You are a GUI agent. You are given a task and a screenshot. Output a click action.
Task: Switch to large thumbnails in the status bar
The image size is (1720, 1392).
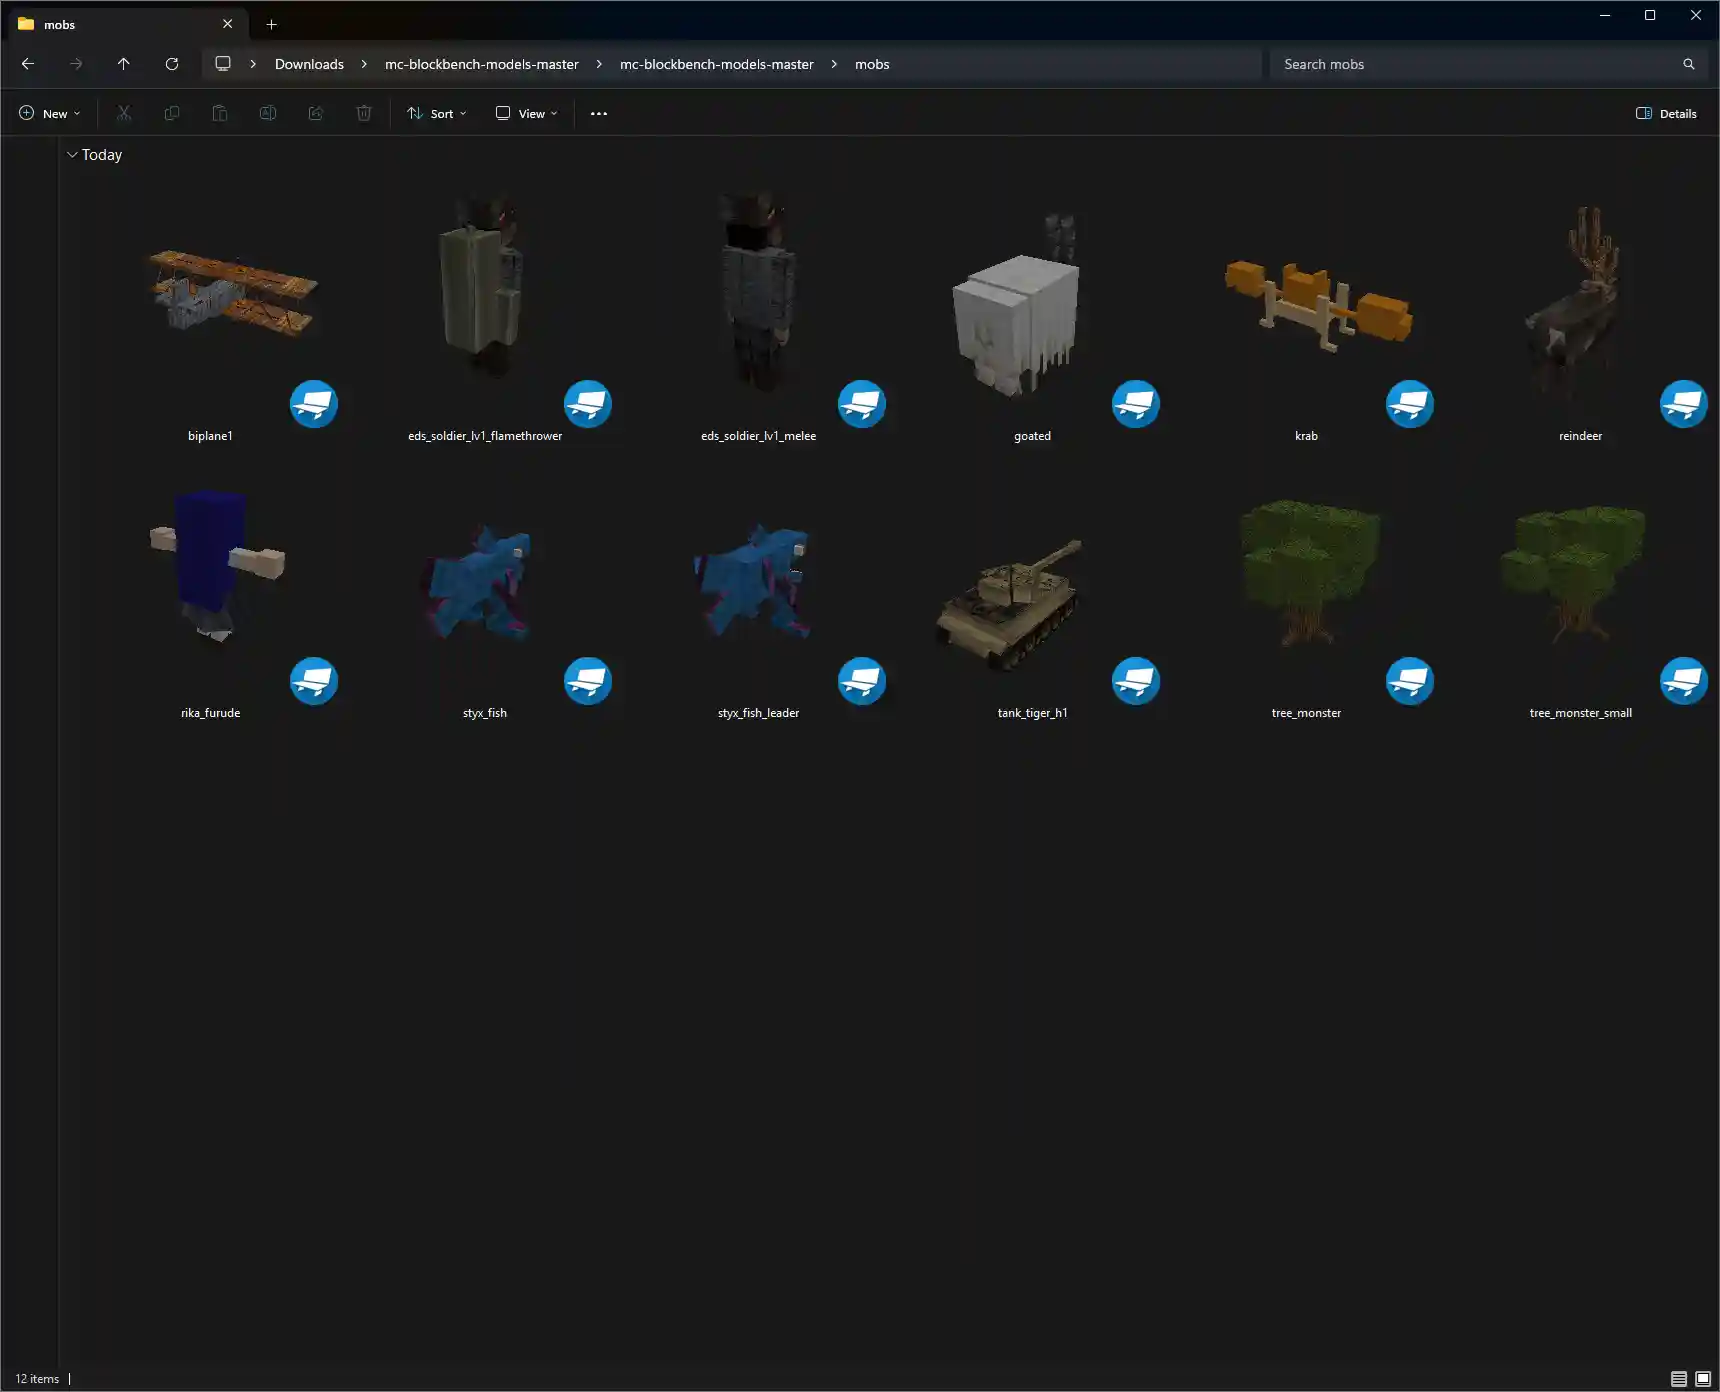(1702, 1378)
